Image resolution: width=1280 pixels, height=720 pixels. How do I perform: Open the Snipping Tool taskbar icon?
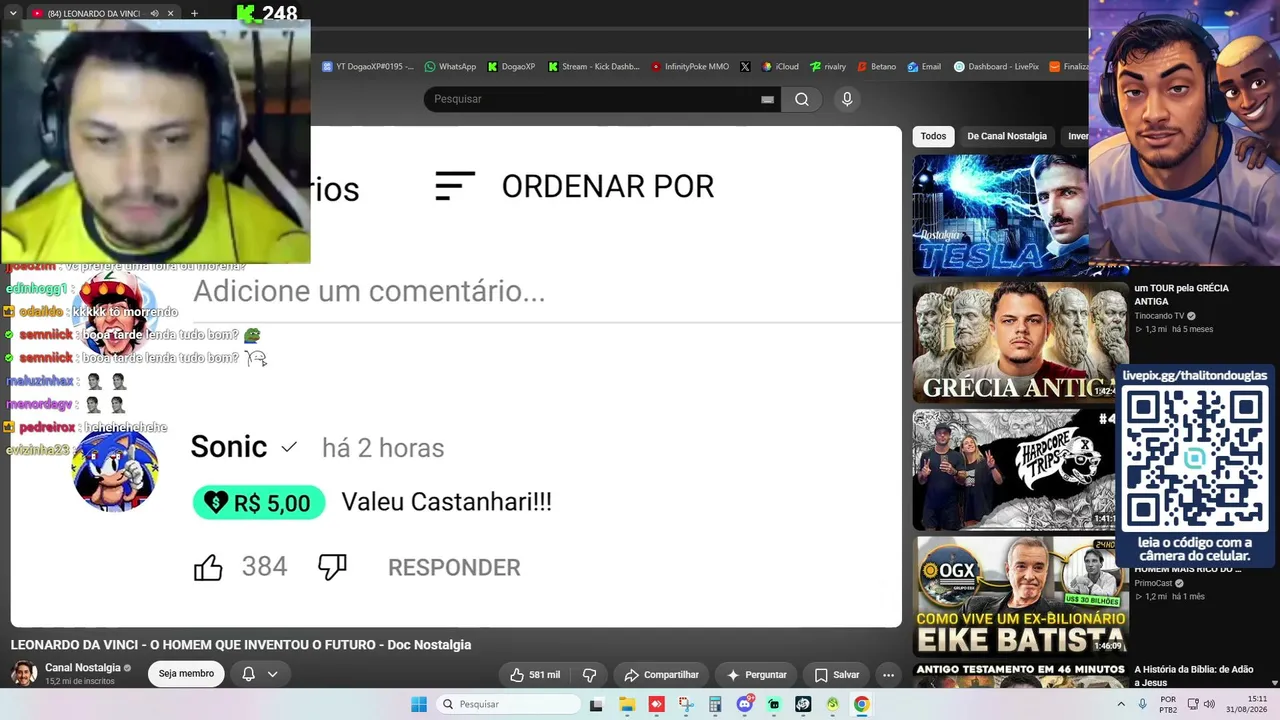(686, 704)
